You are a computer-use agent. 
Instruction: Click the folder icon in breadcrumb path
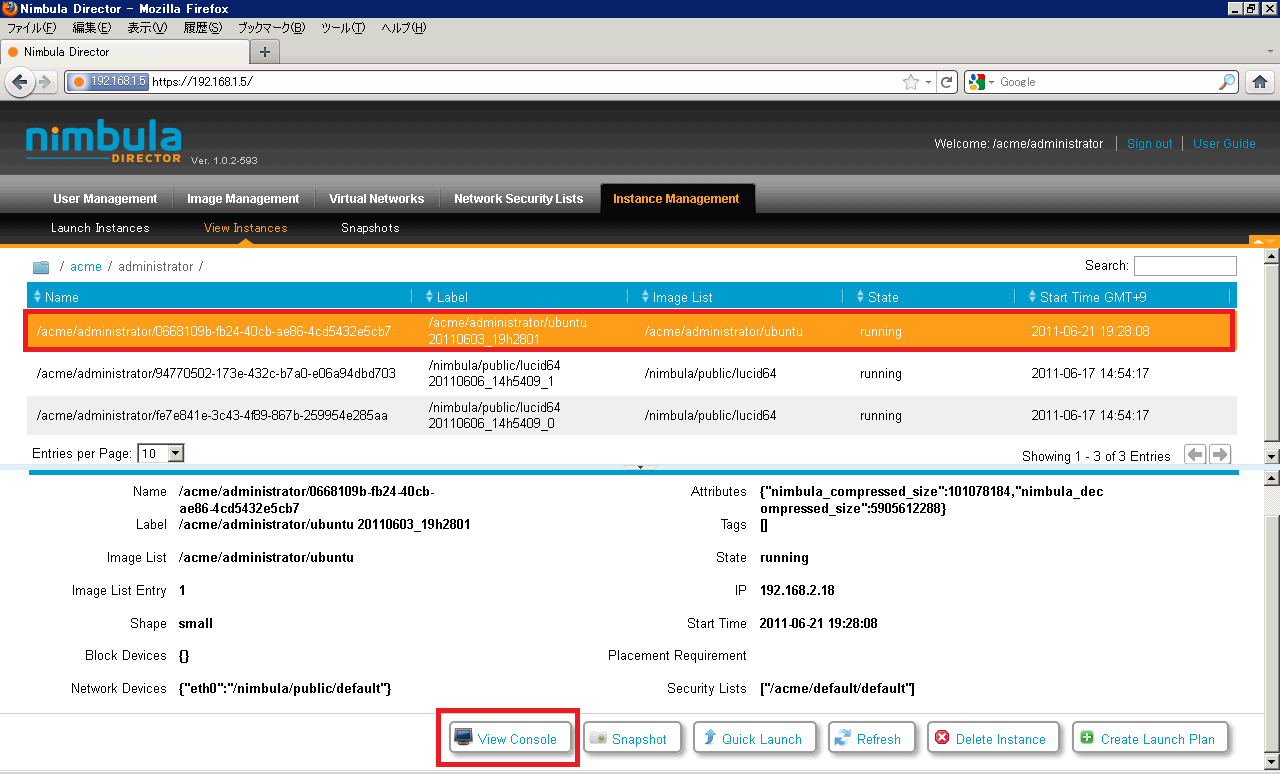[x=41, y=267]
